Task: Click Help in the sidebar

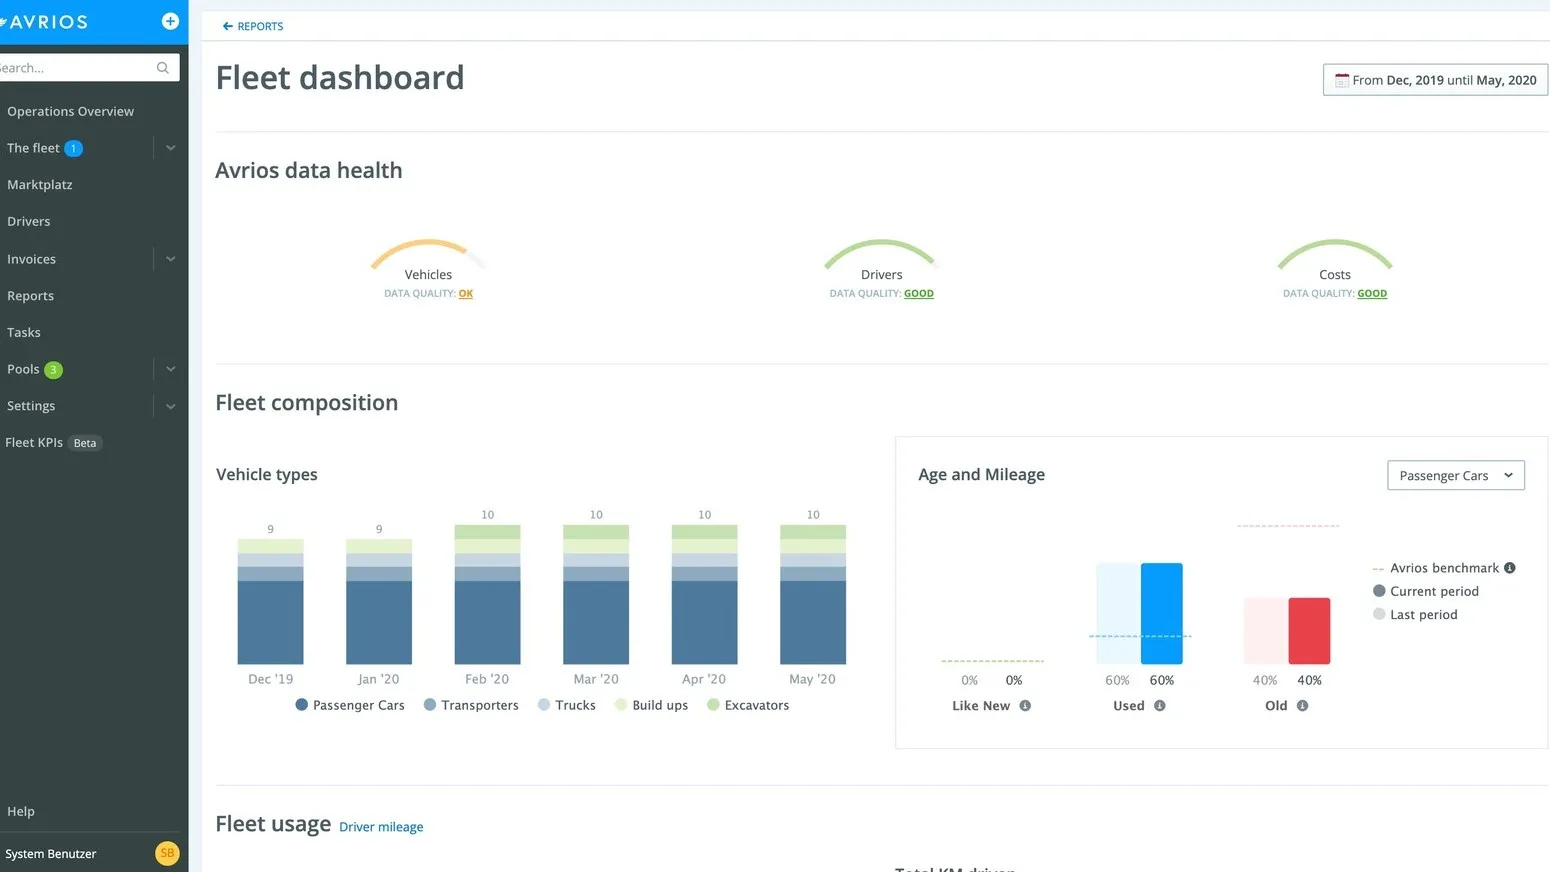Action: click(21, 812)
